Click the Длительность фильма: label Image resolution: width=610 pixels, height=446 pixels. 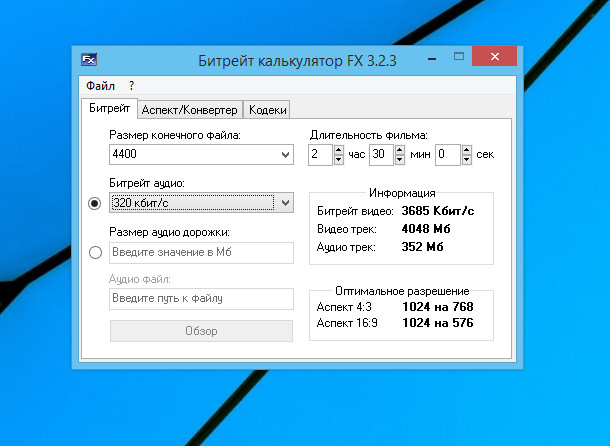368,135
